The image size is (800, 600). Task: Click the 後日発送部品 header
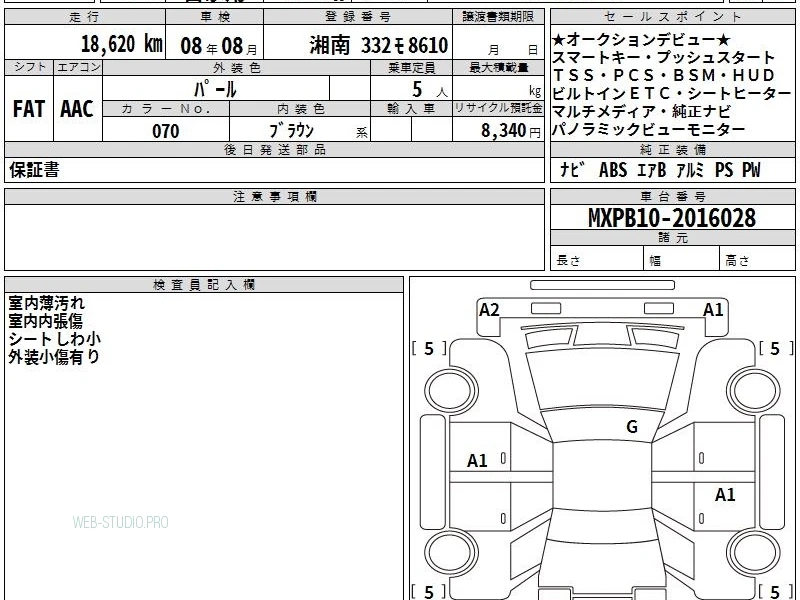tap(274, 149)
